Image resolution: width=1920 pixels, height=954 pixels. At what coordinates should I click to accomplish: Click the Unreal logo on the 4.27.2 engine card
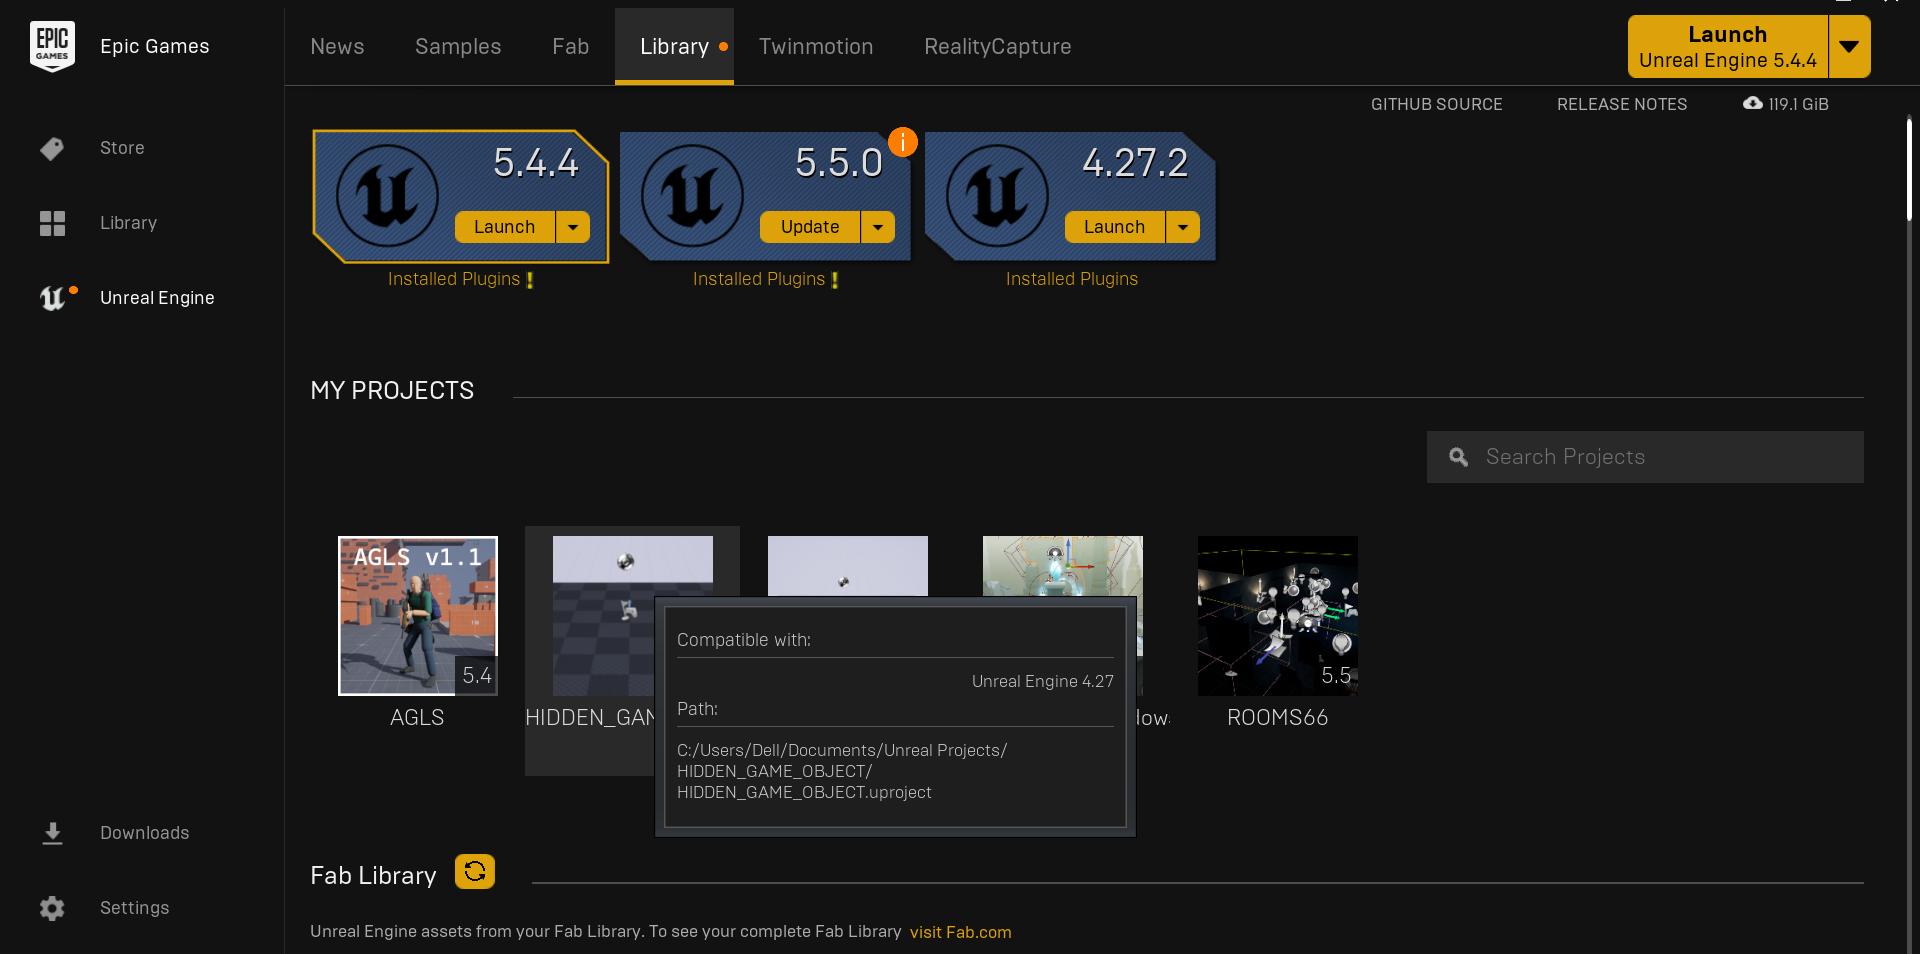[997, 196]
